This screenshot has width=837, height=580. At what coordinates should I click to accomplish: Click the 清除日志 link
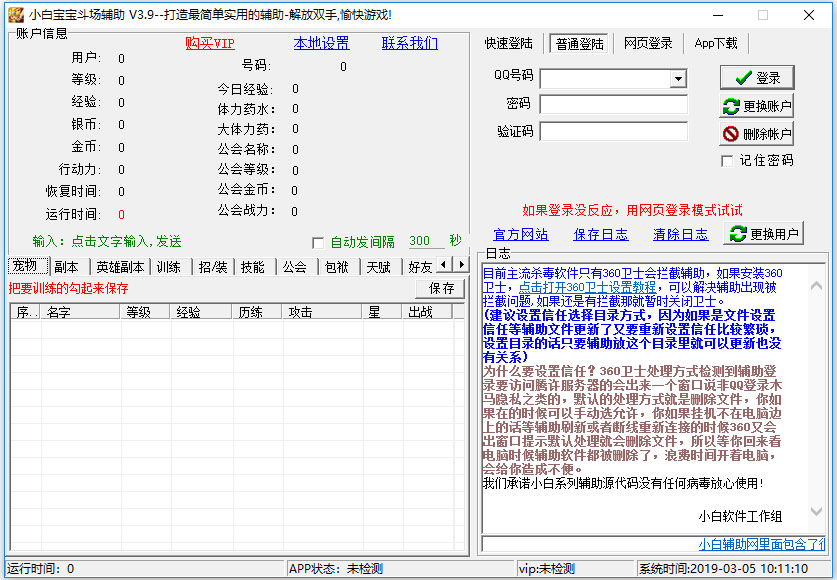tap(680, 234)
